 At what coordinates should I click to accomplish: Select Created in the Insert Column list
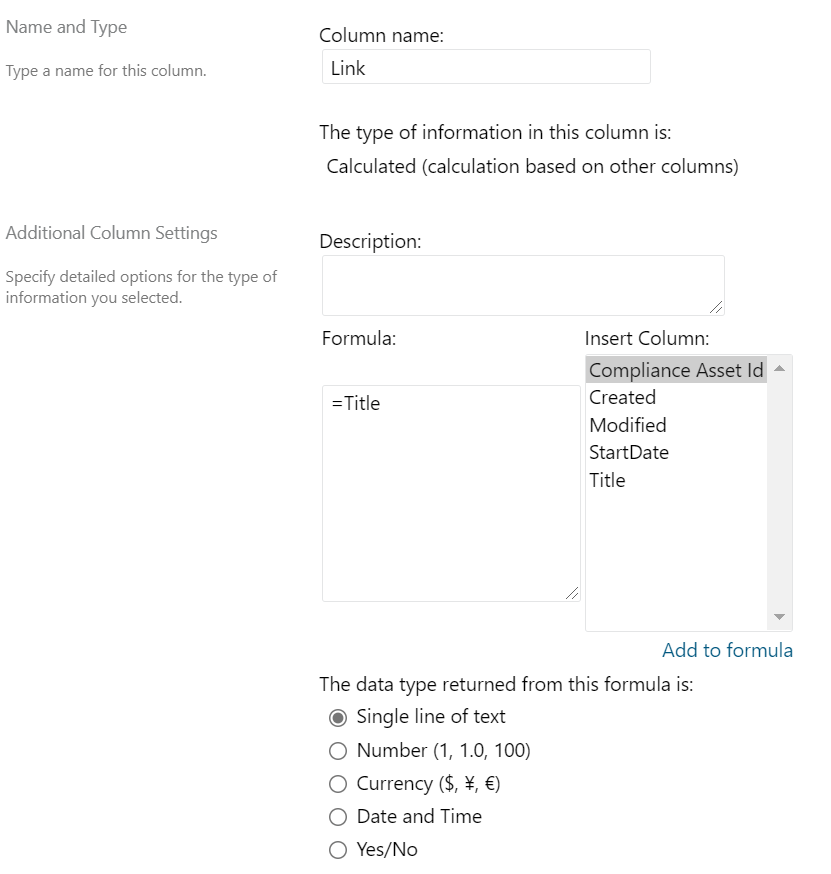pyautogui.click(x=622, y=397)
